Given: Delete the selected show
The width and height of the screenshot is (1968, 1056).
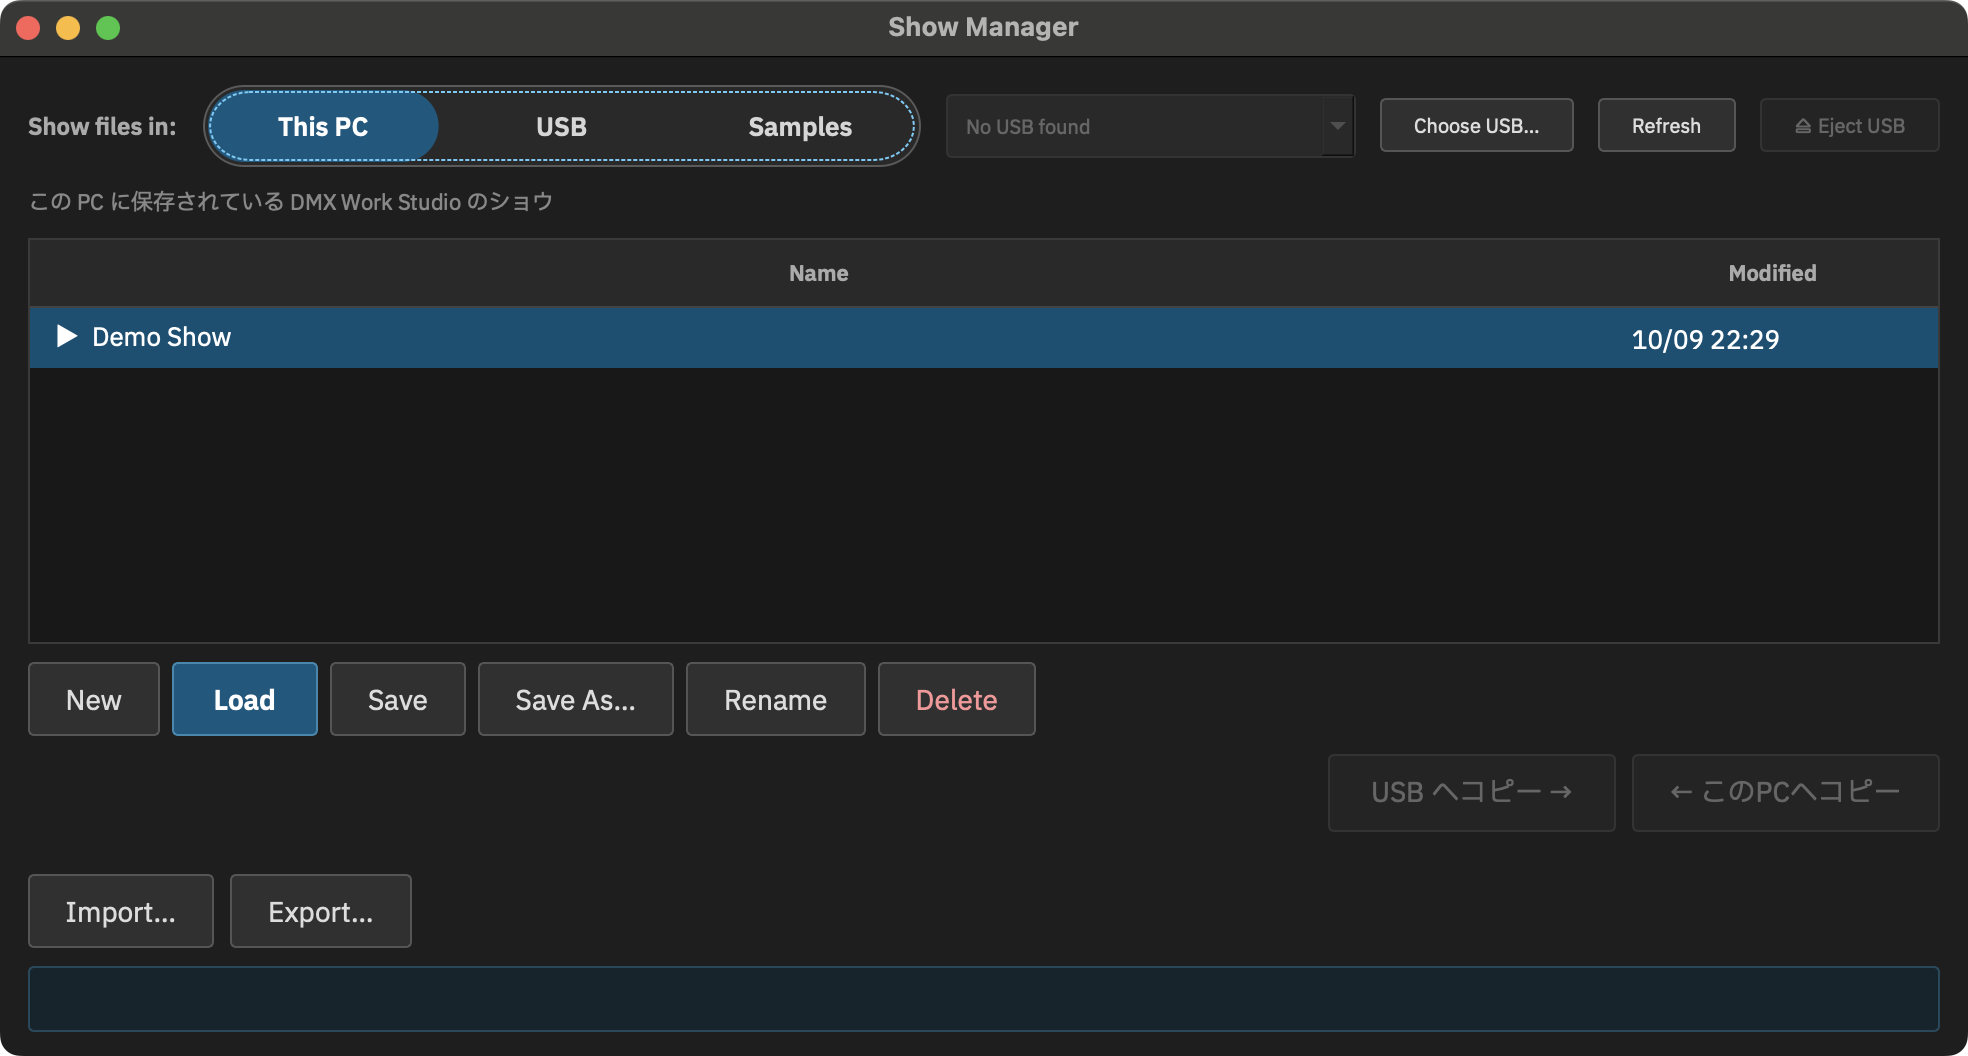Looking at the screenshot, I should tap(957, 699).
